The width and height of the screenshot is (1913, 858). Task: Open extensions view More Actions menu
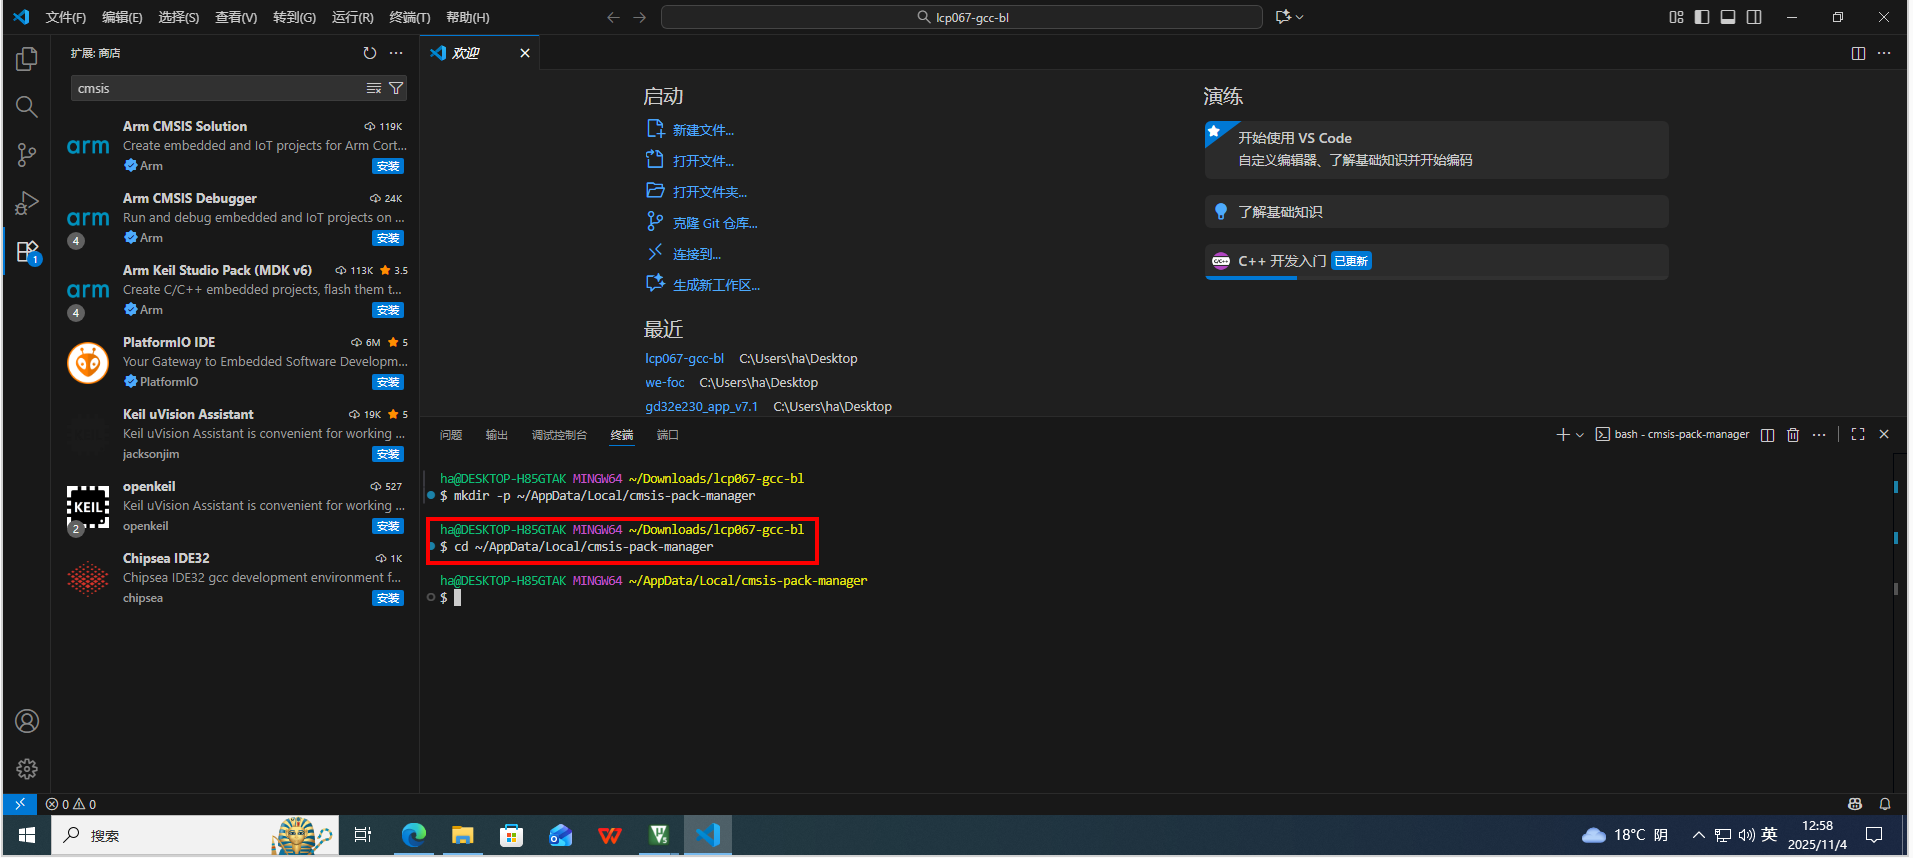tap(396, 53)
